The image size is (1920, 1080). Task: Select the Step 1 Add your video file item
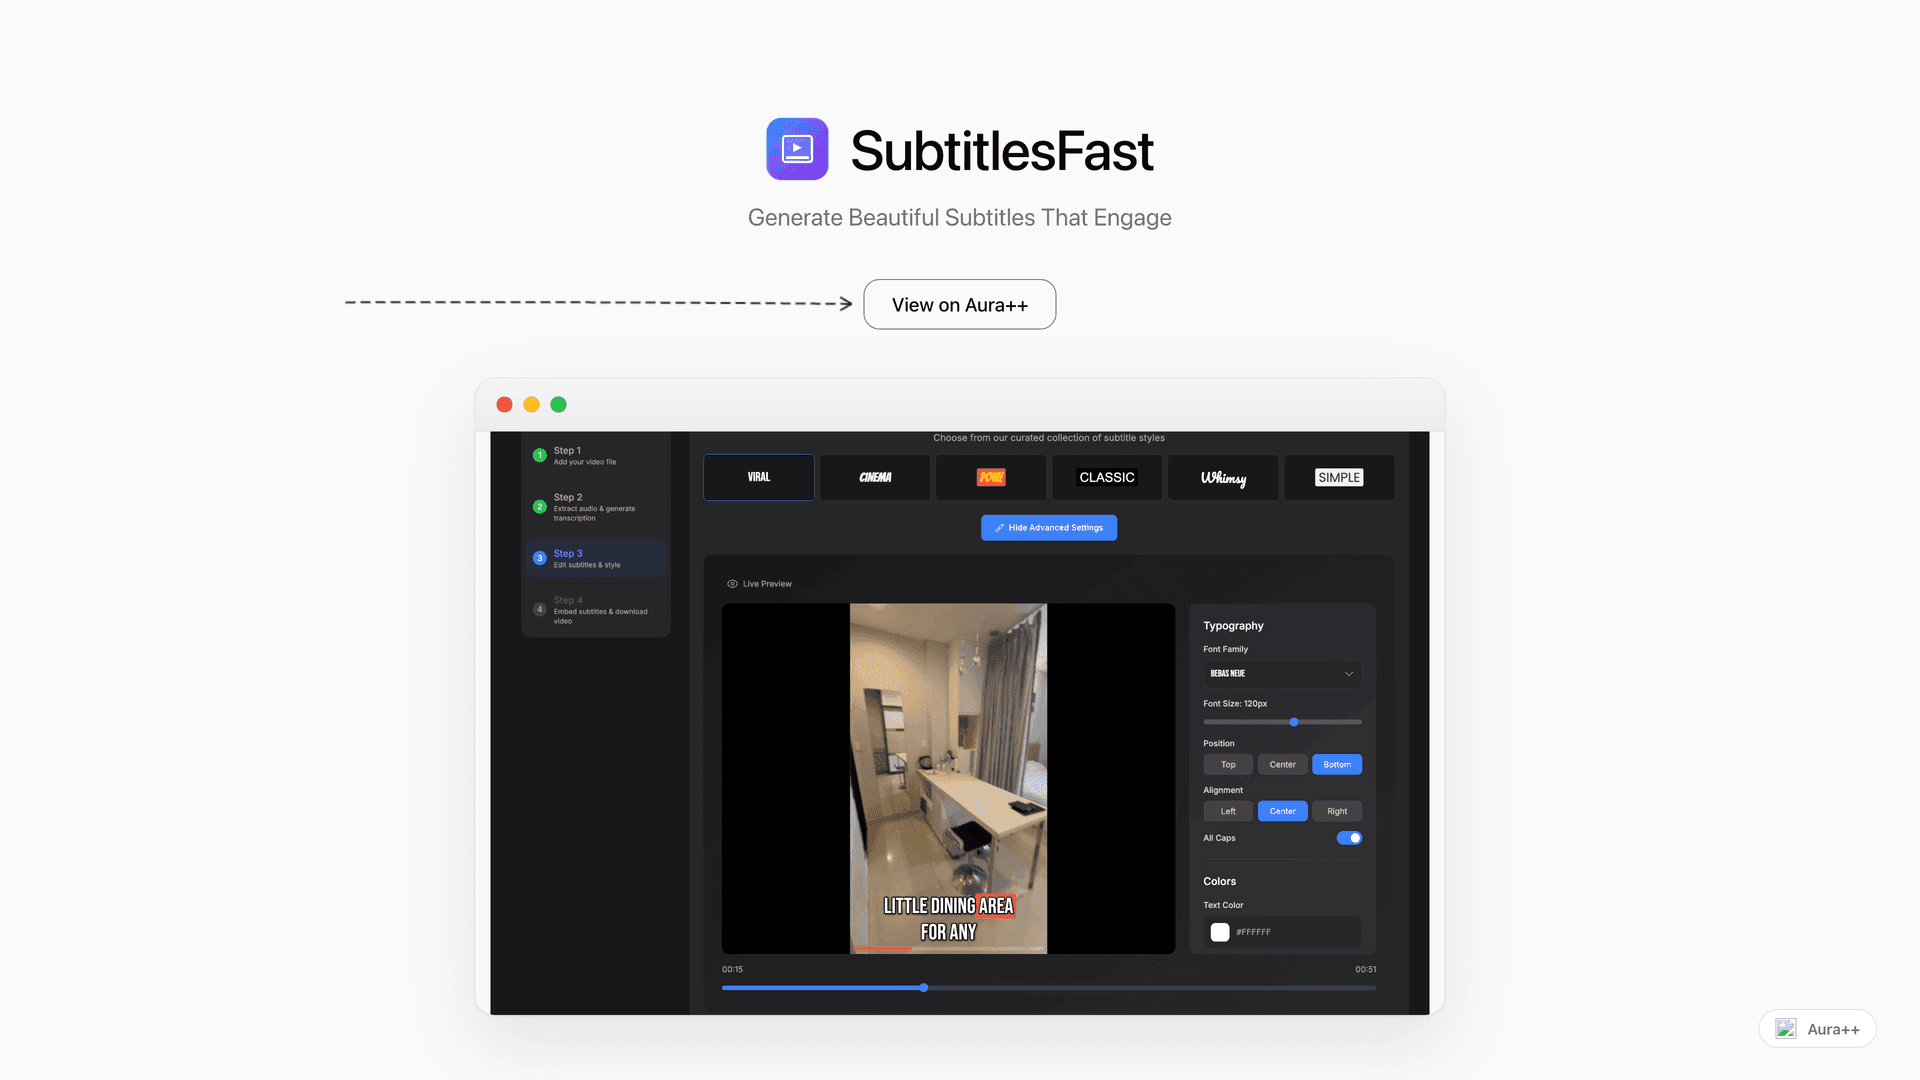595,455
